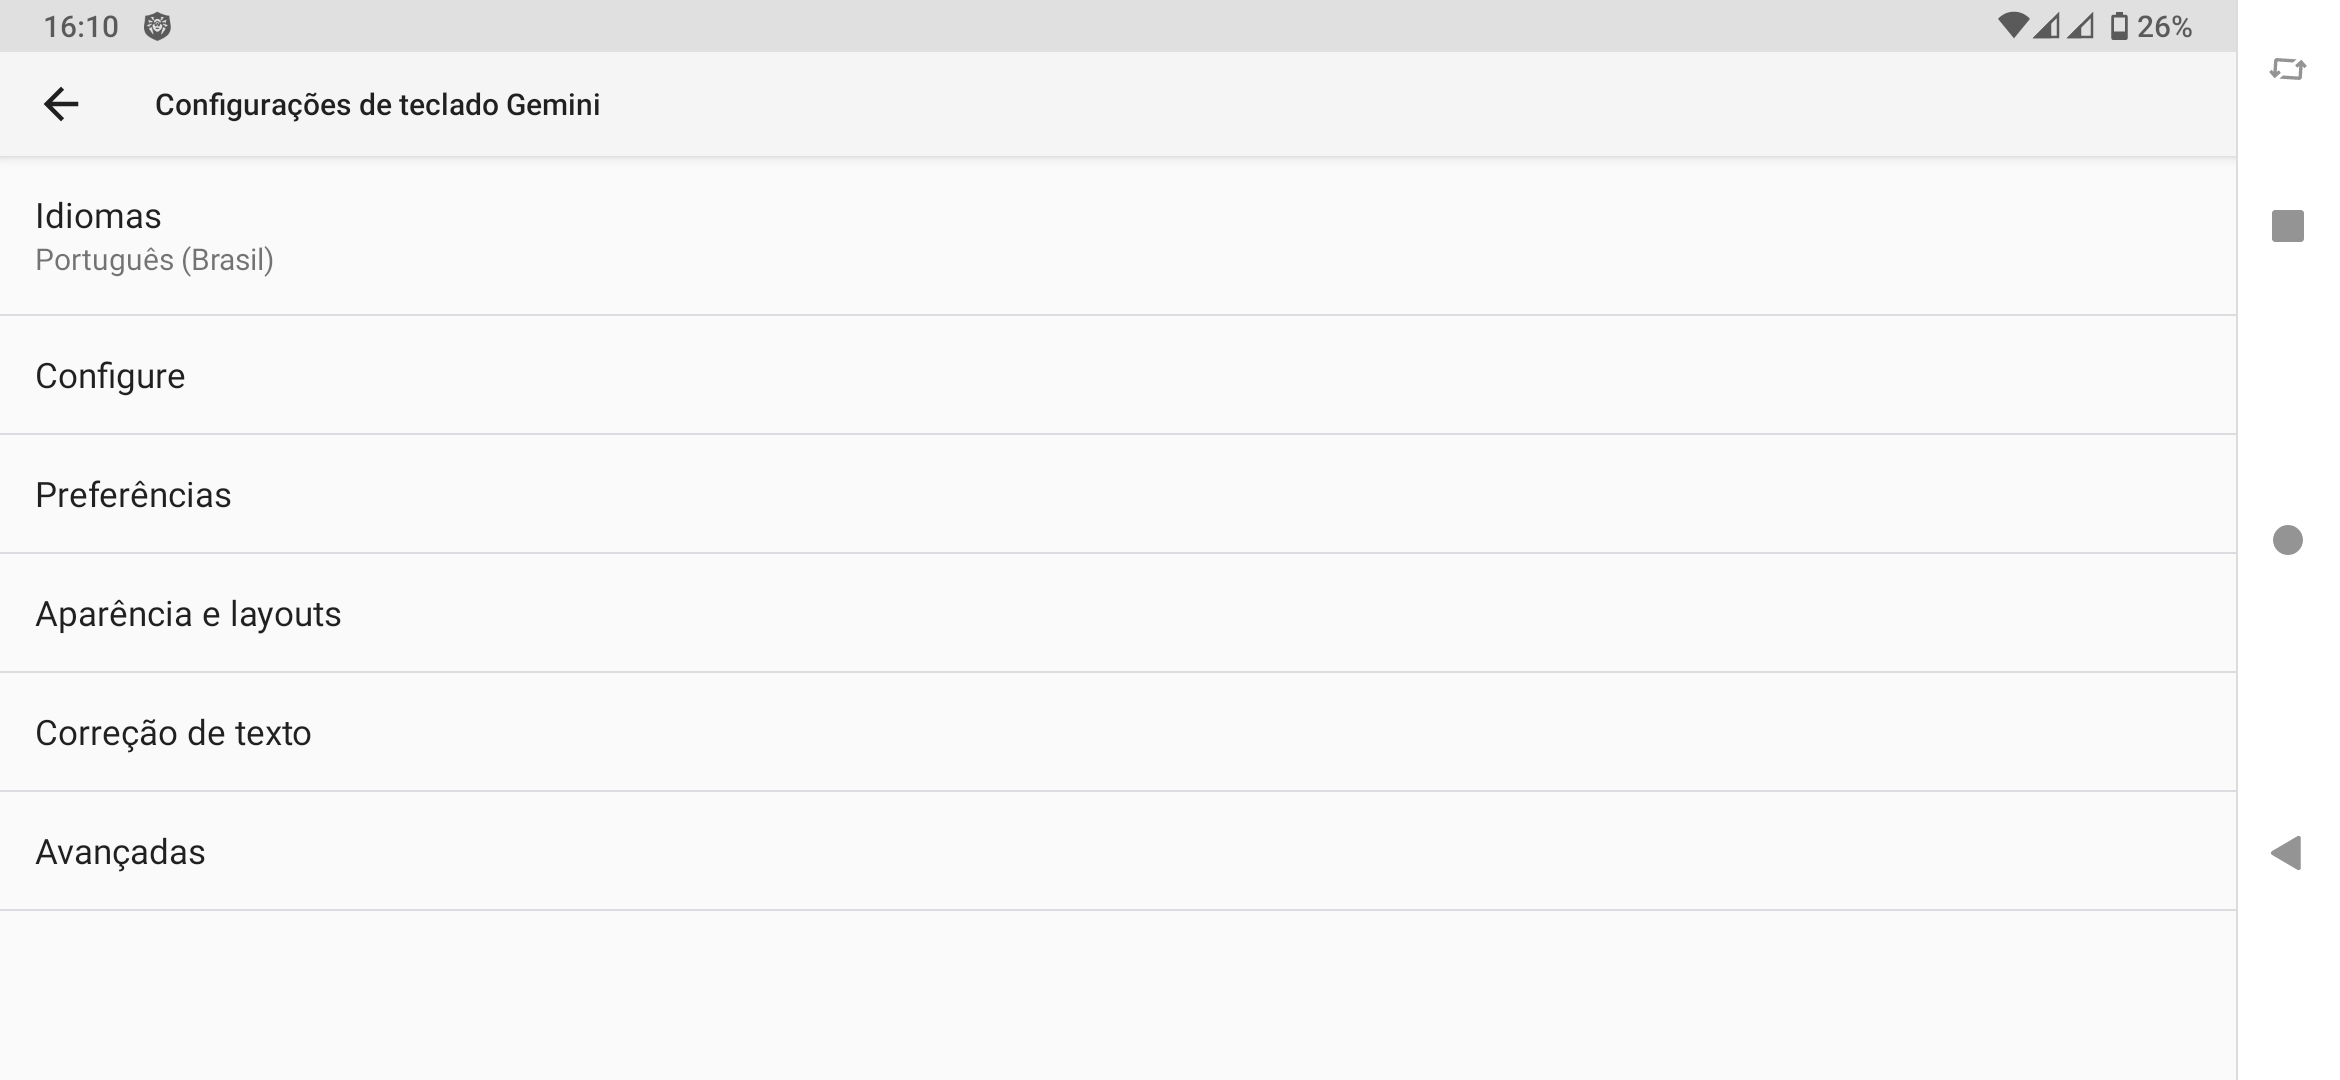The height and width of the screenshot is (1080, 2340).
Task: Tap the 16:10 clock in status bar
Action: click(81, 27)
